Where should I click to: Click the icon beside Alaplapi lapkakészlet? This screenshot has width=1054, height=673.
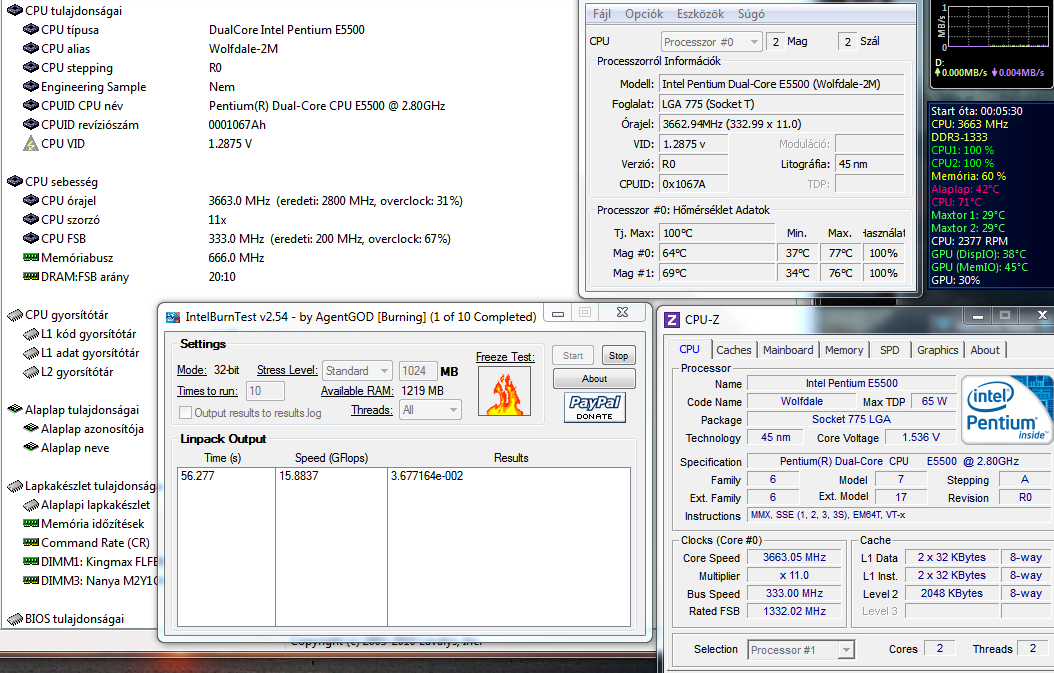31,505
